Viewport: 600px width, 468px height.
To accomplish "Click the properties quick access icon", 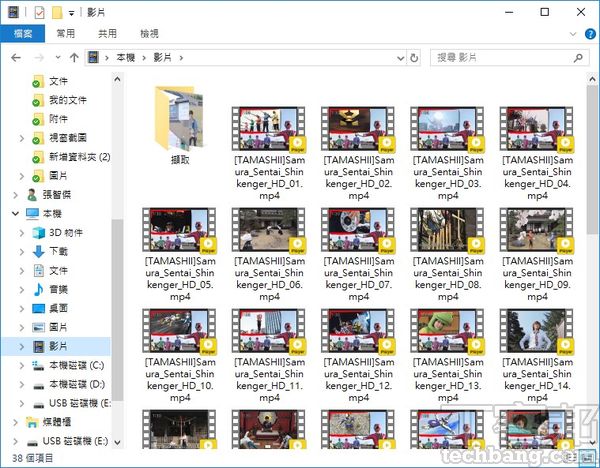I will pos(39,13).
